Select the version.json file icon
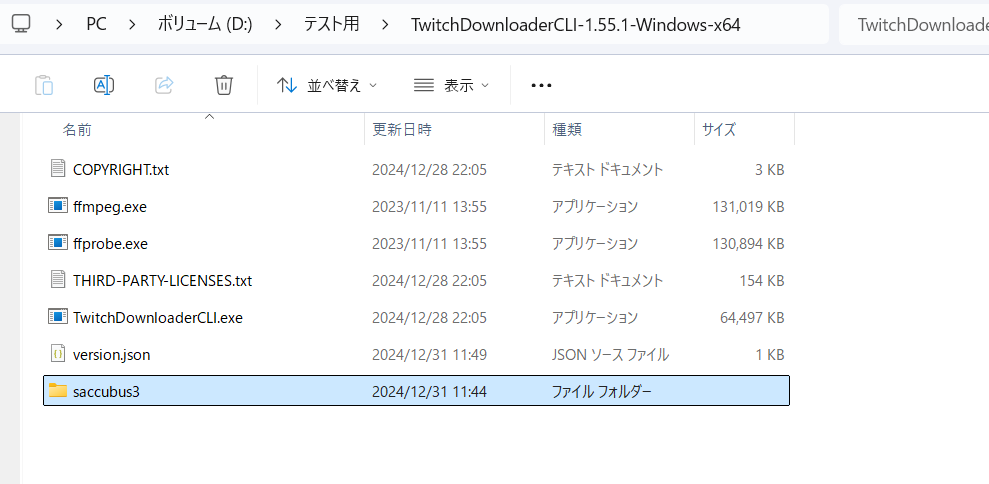 (58, 354)
